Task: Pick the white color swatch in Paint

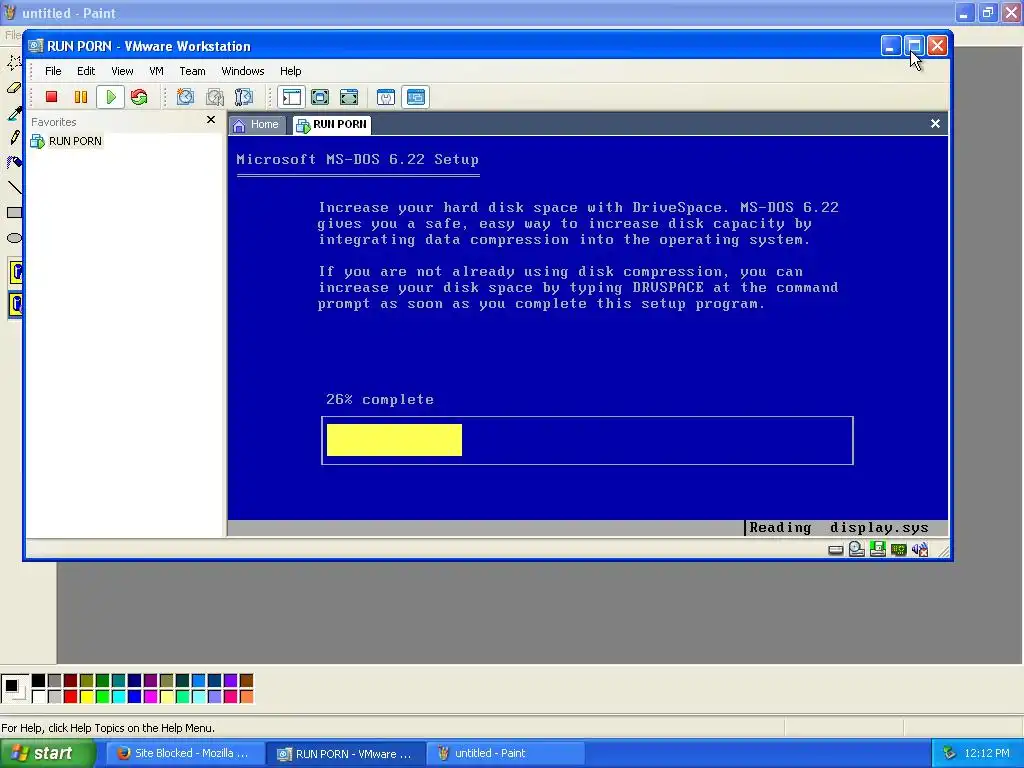Action: click(39, 697)
